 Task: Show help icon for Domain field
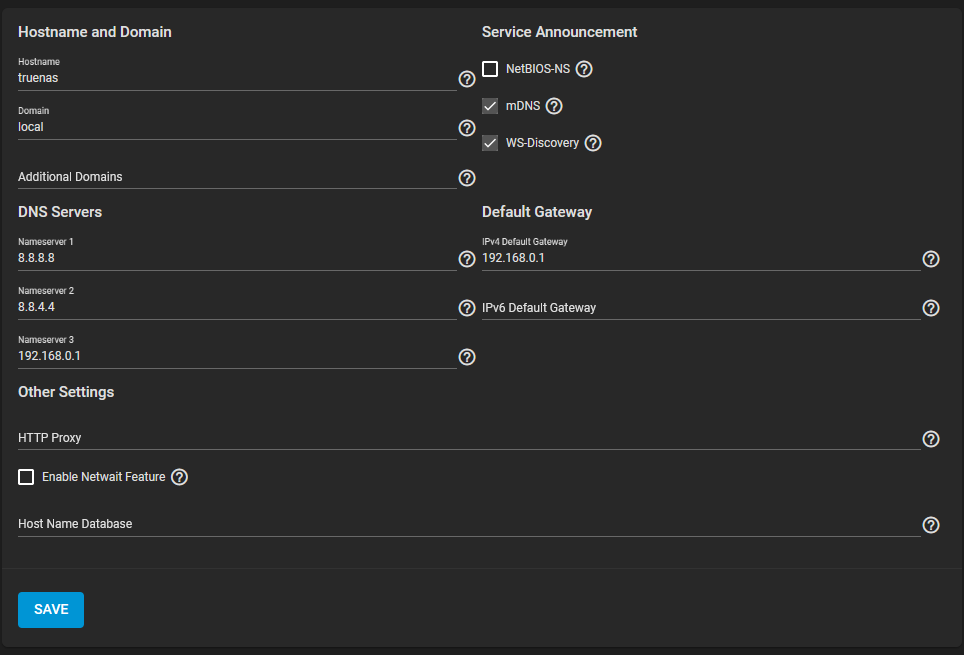pyautogui.click(x=467, y=128)
